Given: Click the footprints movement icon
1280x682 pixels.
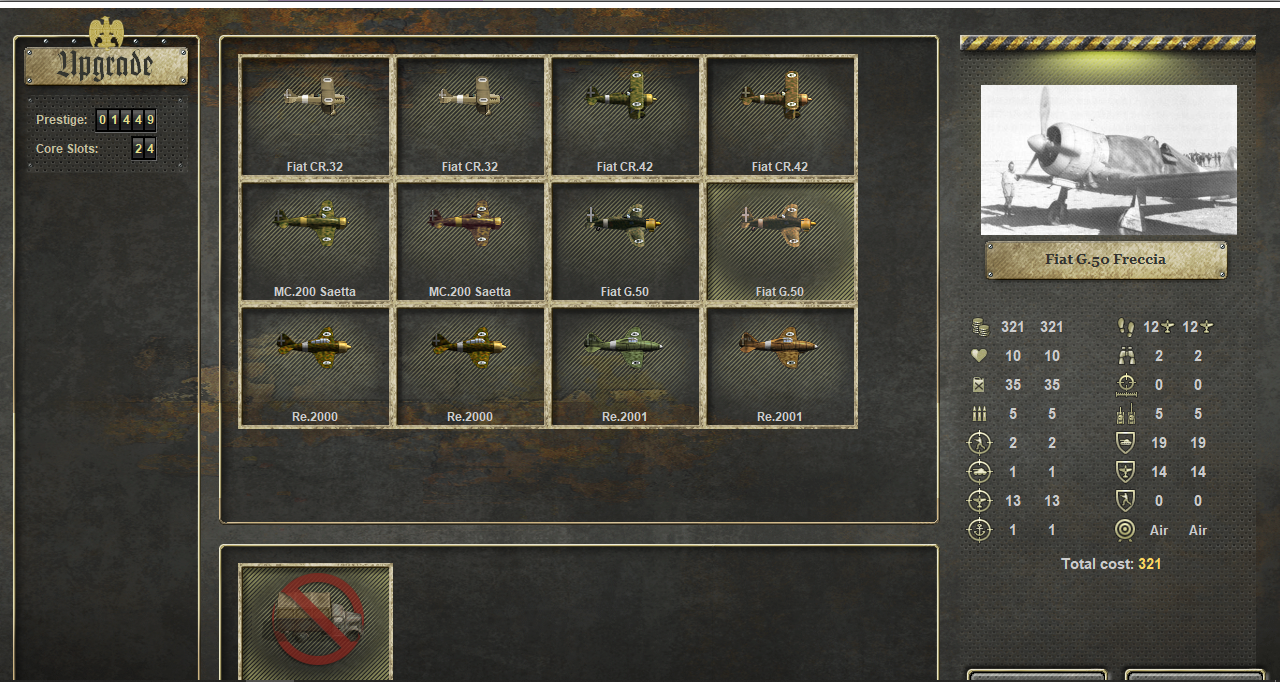Looking at the screenshot, I should click(1126, 327).
